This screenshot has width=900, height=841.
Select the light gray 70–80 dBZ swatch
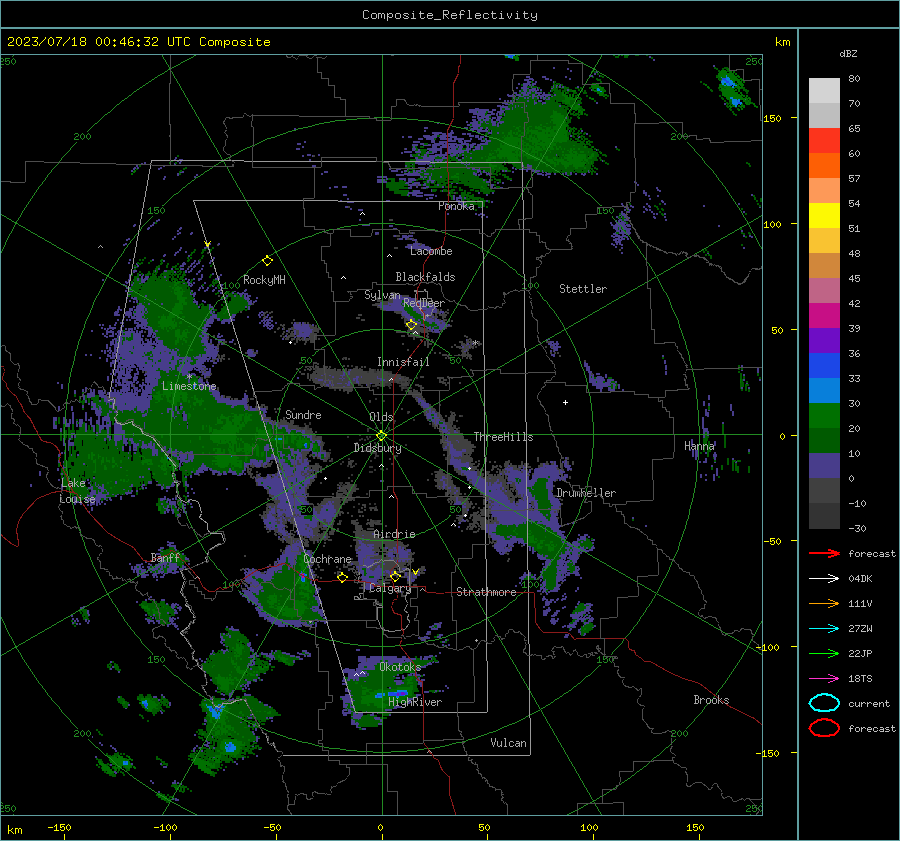point(824,91)
